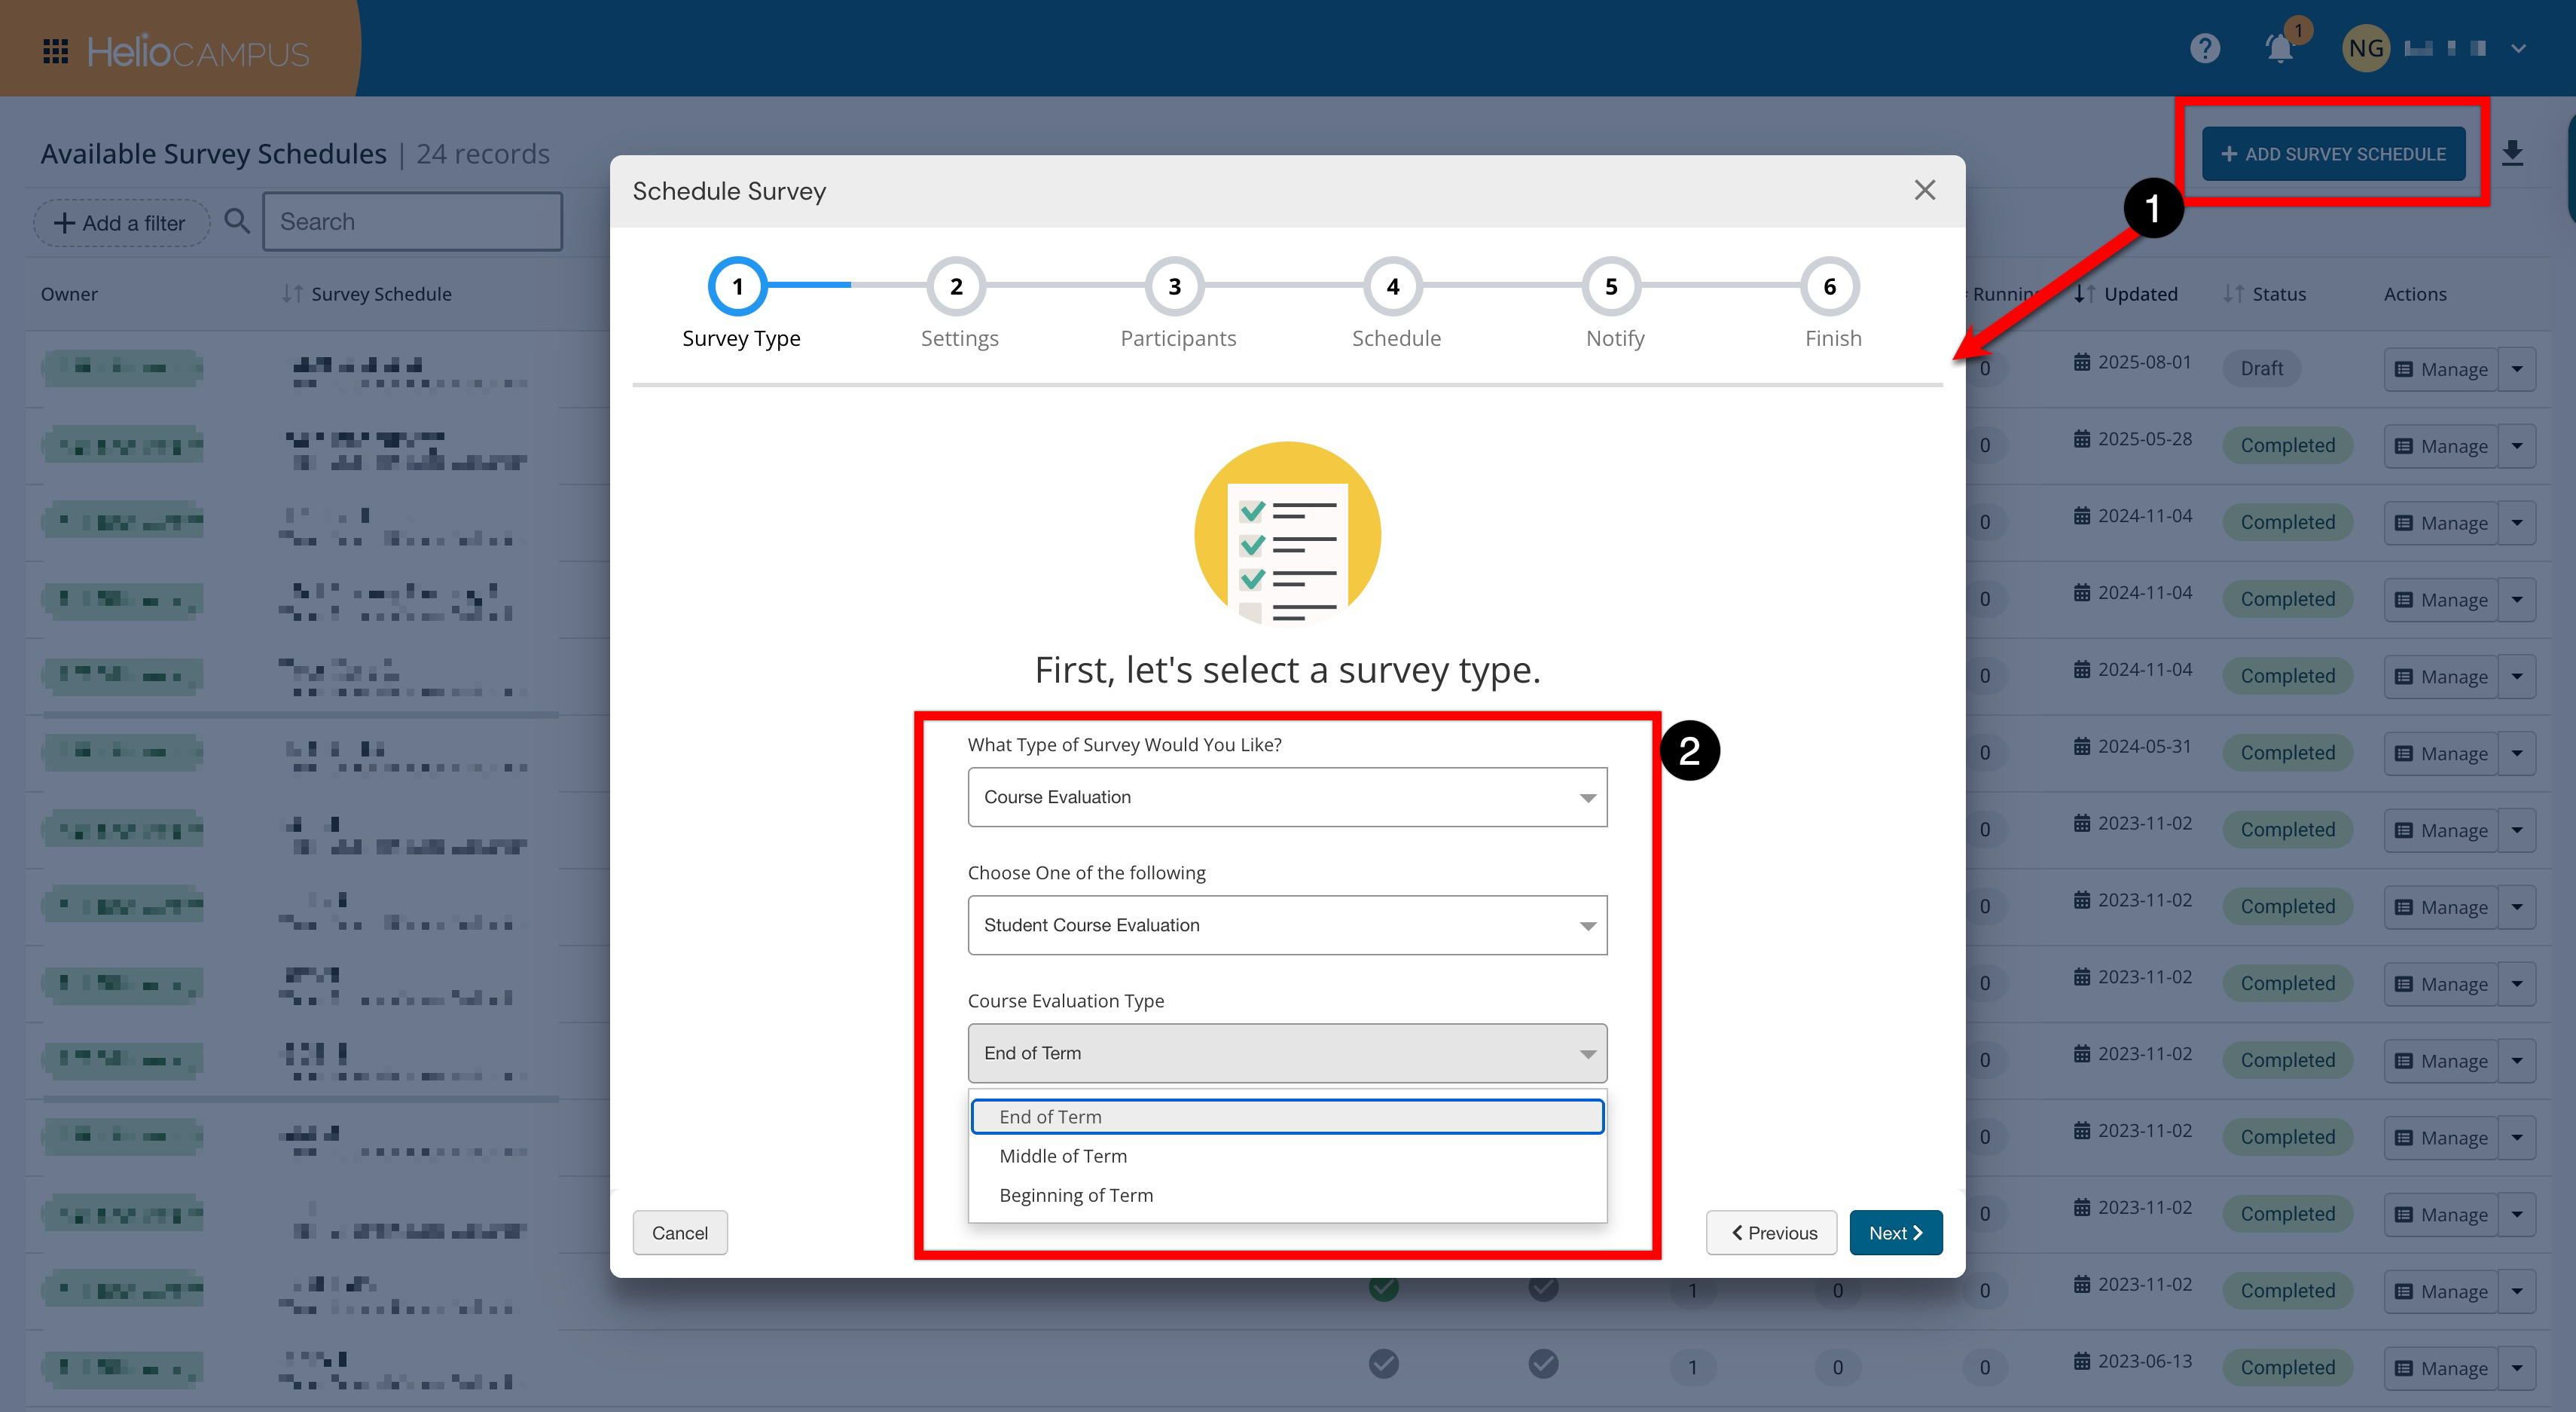
Task: Click the search magnifier icon
Action: point(237,221)
